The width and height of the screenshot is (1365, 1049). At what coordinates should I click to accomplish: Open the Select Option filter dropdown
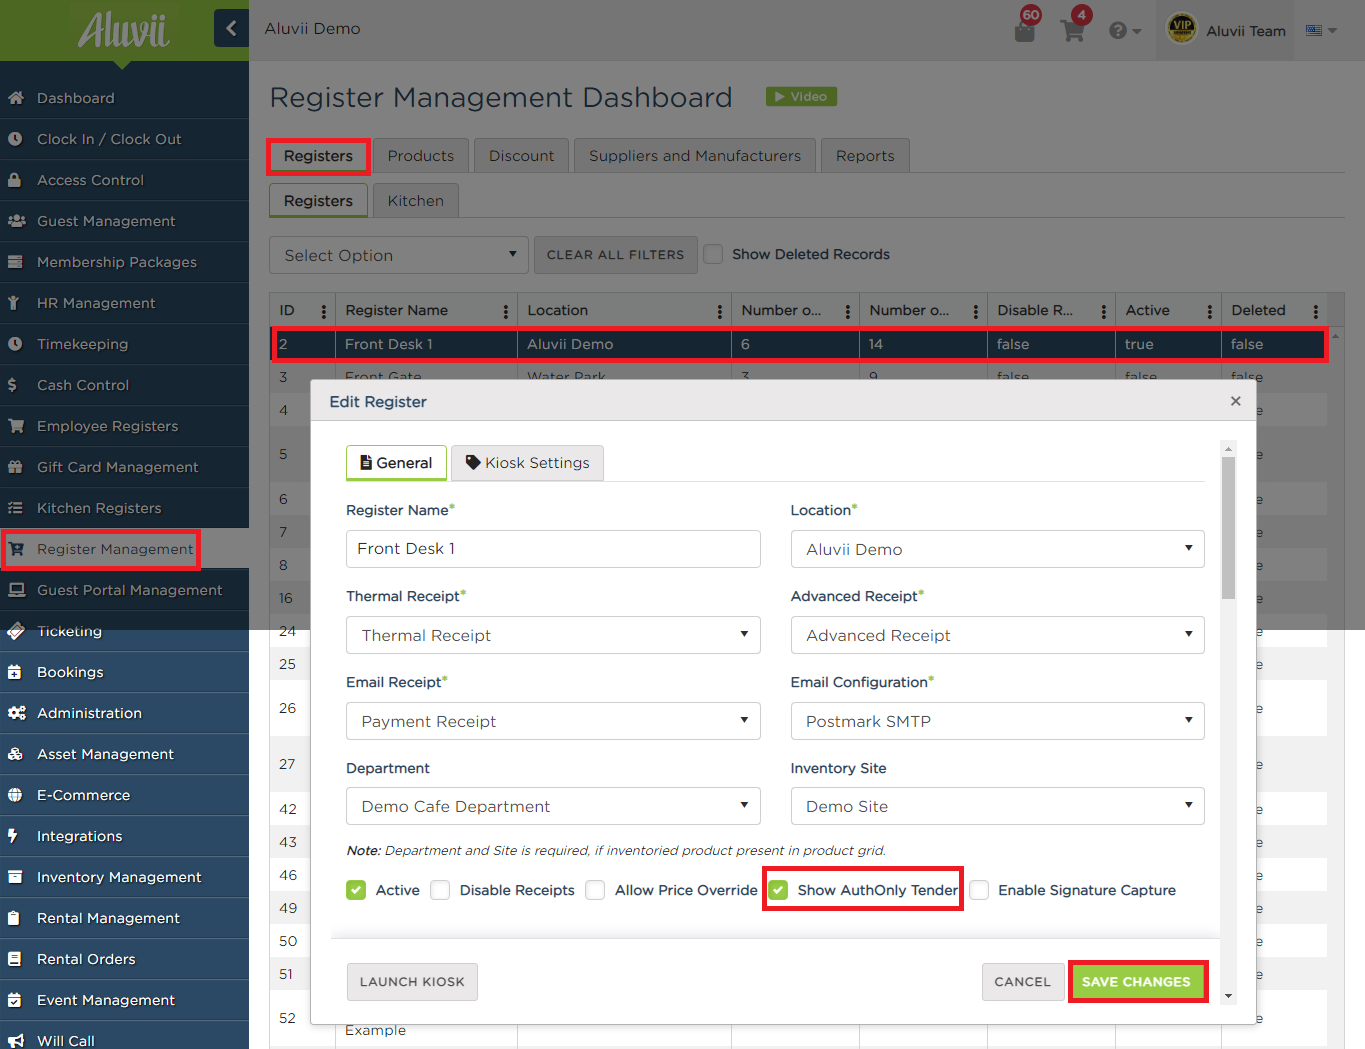399,255
